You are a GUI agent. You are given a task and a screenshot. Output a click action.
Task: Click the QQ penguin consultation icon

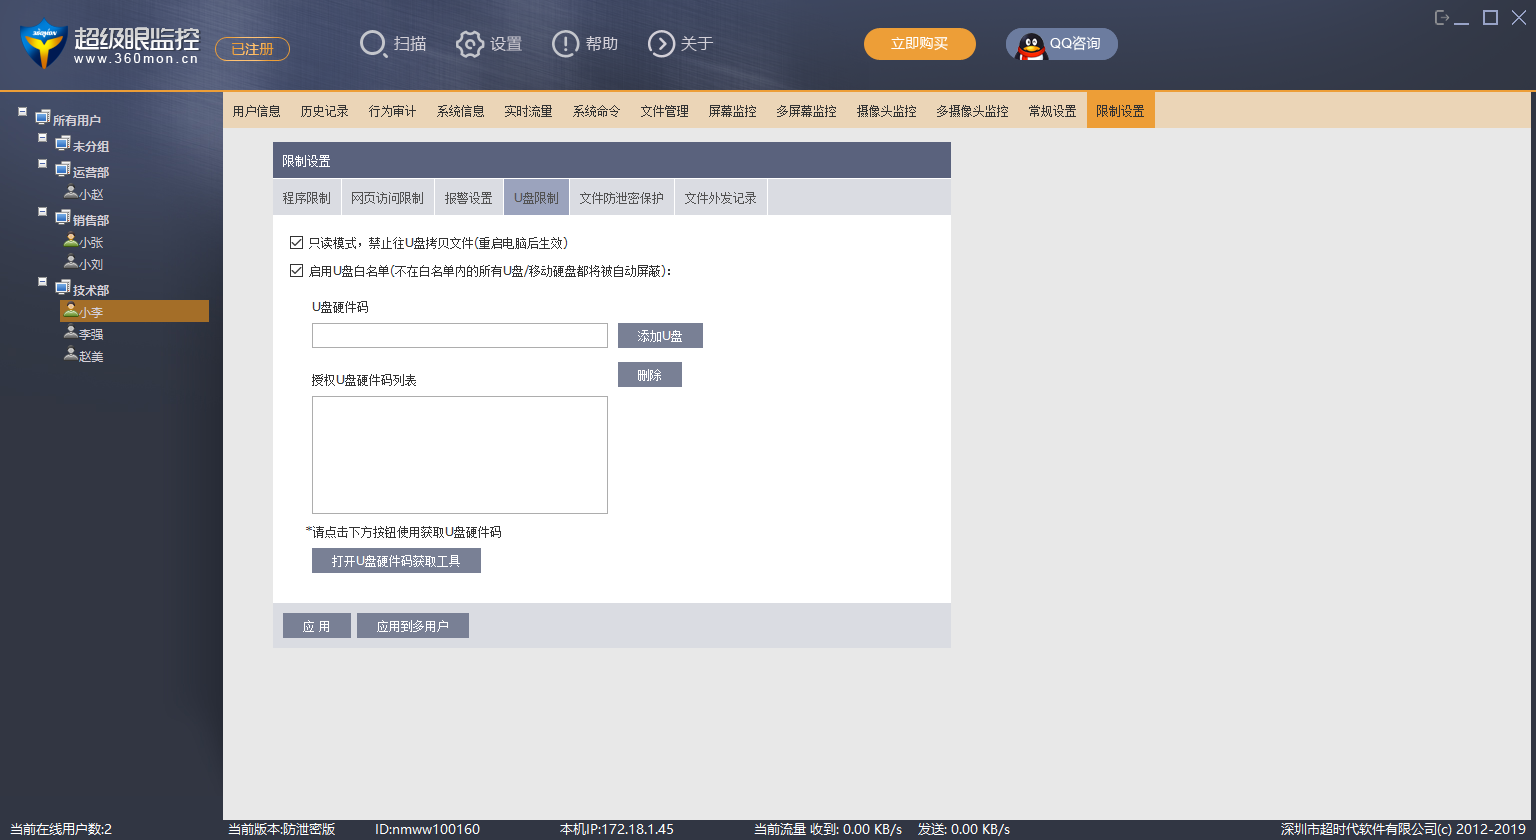tap(1031, 45)
